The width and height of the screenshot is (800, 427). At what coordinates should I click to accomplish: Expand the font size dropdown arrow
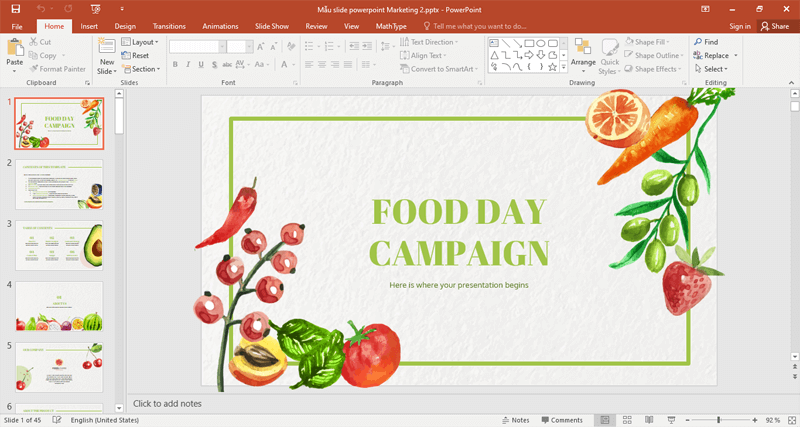click(x=249, y=47)
